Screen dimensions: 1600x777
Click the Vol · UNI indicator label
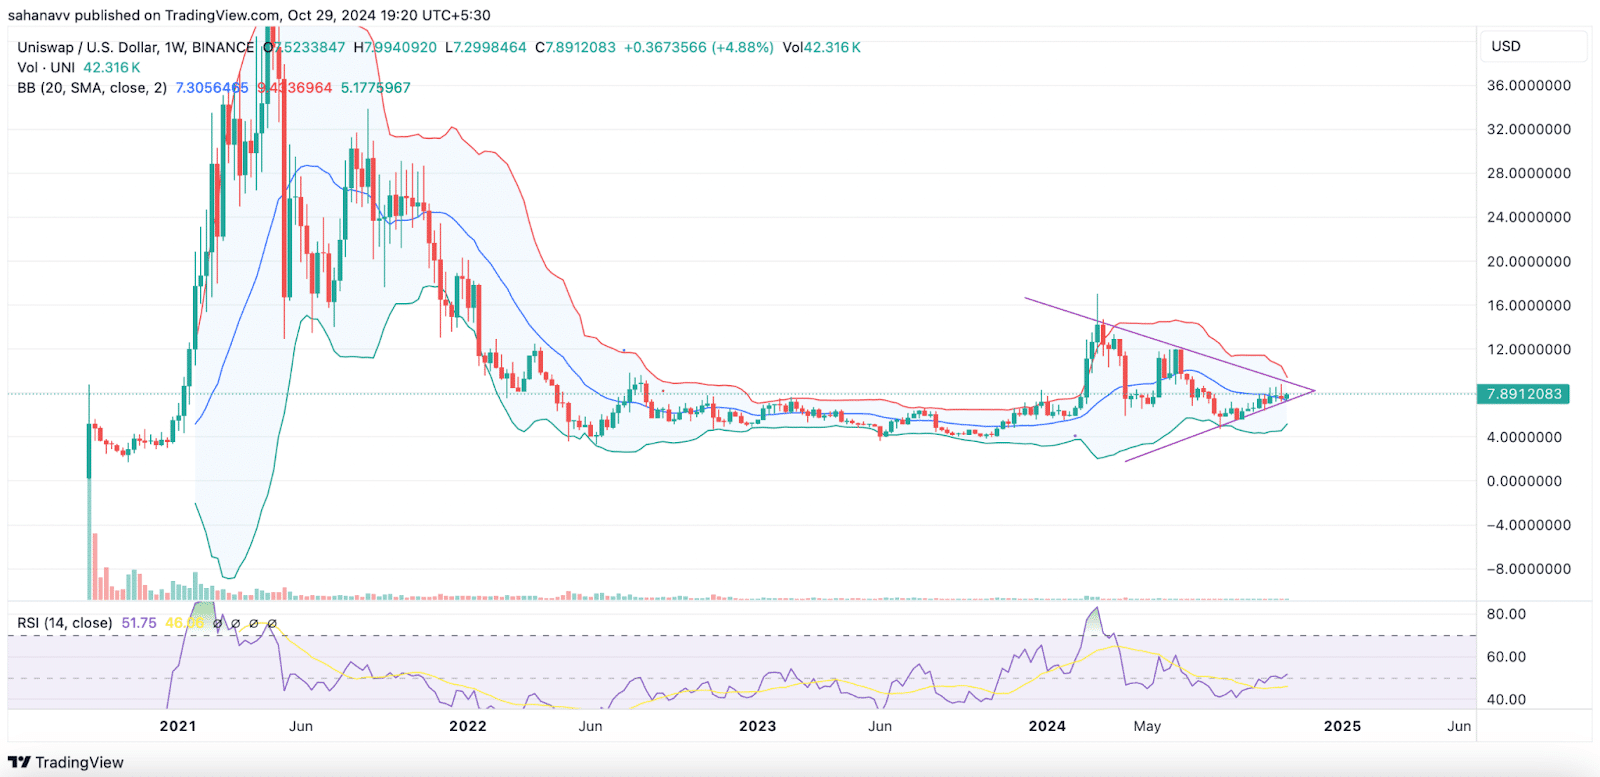(x=46, y=67)
